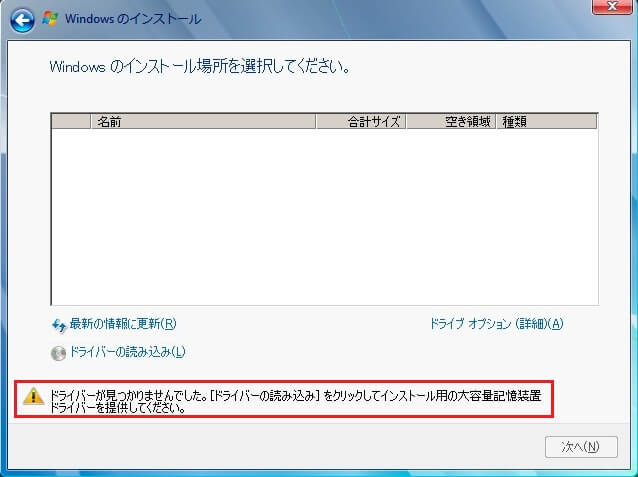The height and width of the screenshot is (477, 638).
Task: Click the yellow warning triangle icon
Action: [33, 396]
